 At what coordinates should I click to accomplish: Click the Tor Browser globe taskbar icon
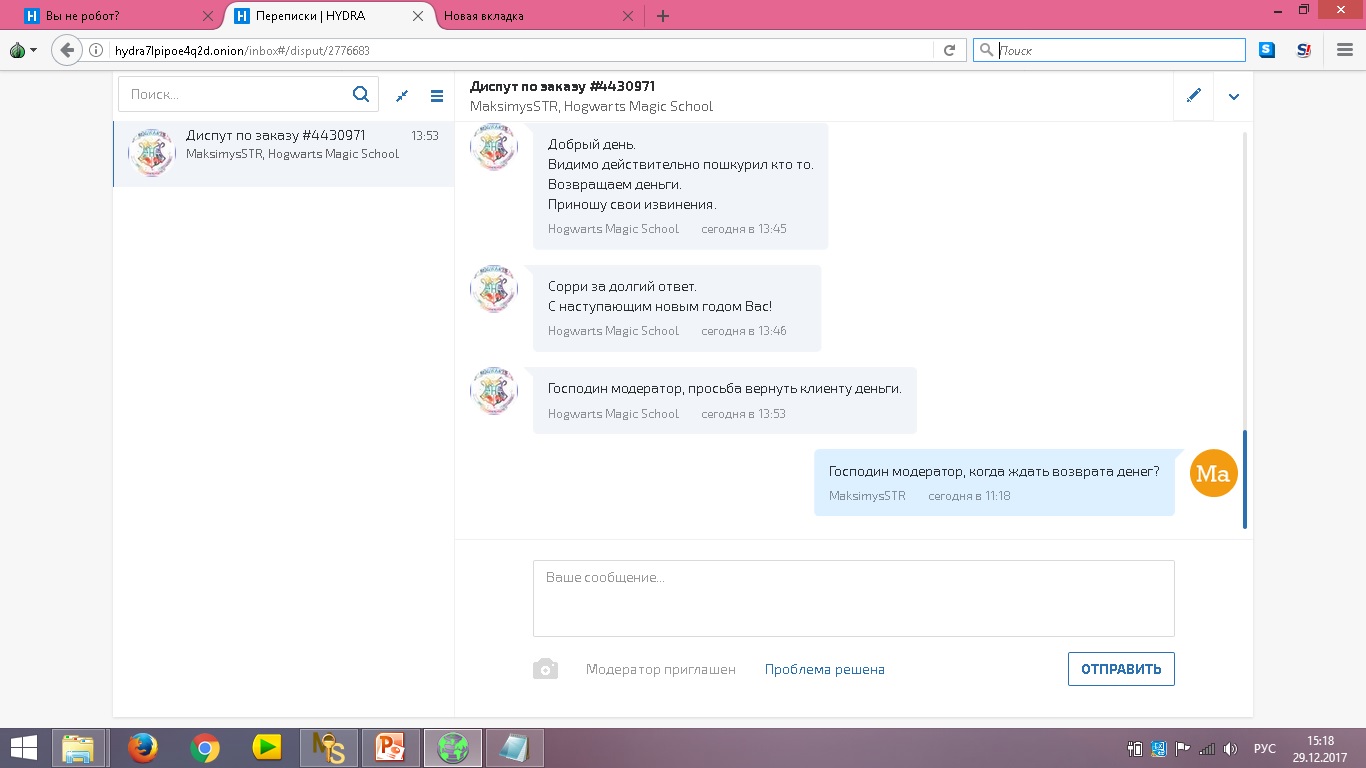(453, 748)
